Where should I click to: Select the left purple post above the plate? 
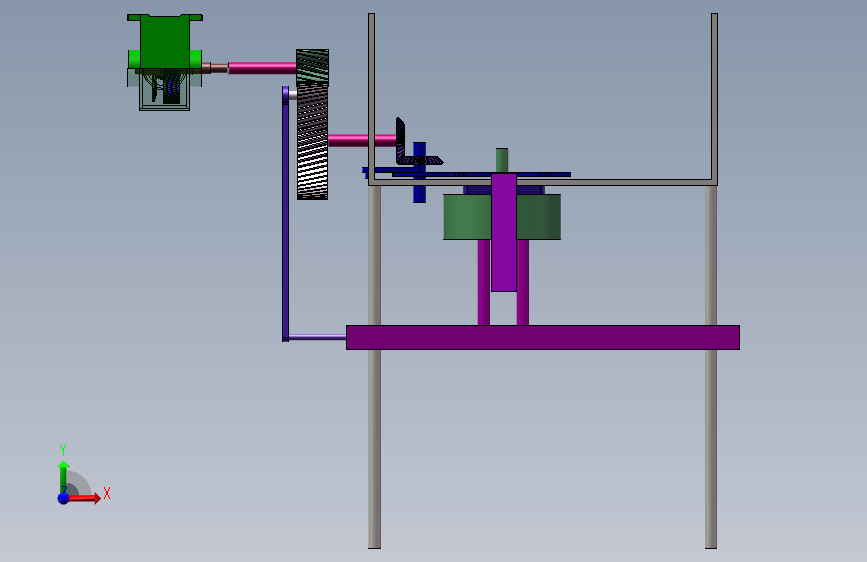tap(484, 282)
